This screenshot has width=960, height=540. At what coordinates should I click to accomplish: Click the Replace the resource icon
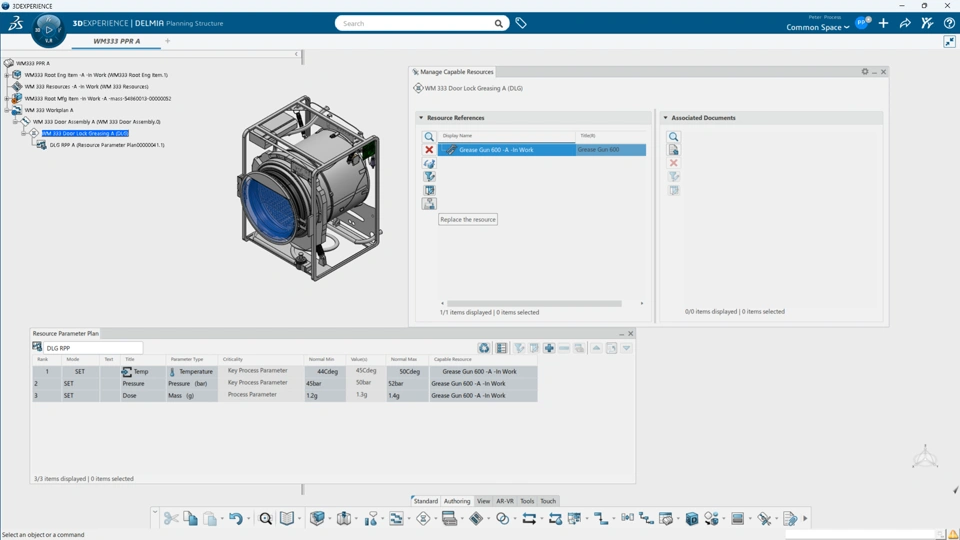coord(429,204)
